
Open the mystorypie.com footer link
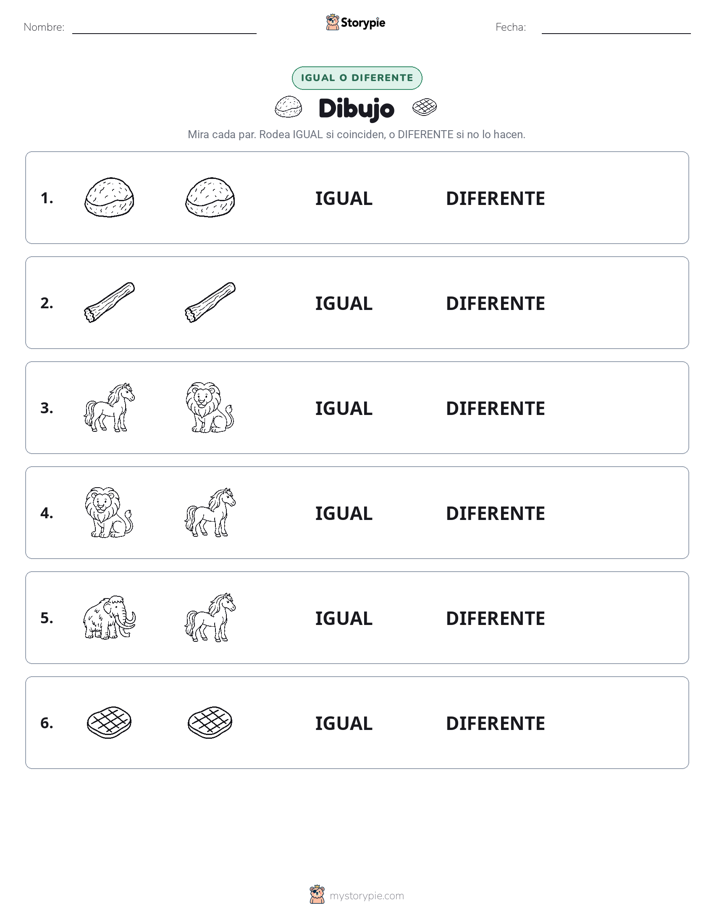tap(357, 895)
